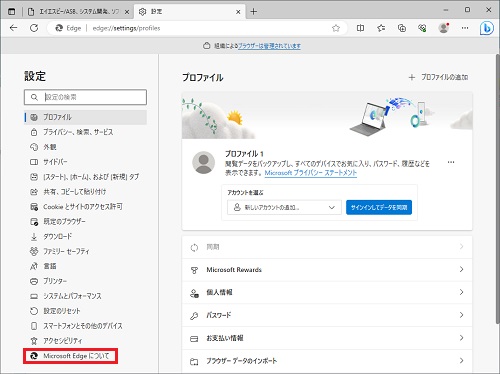Open a new tab with plus button
Screen dimensions: 500x374
pyautogui.click(x=254, y=12)
